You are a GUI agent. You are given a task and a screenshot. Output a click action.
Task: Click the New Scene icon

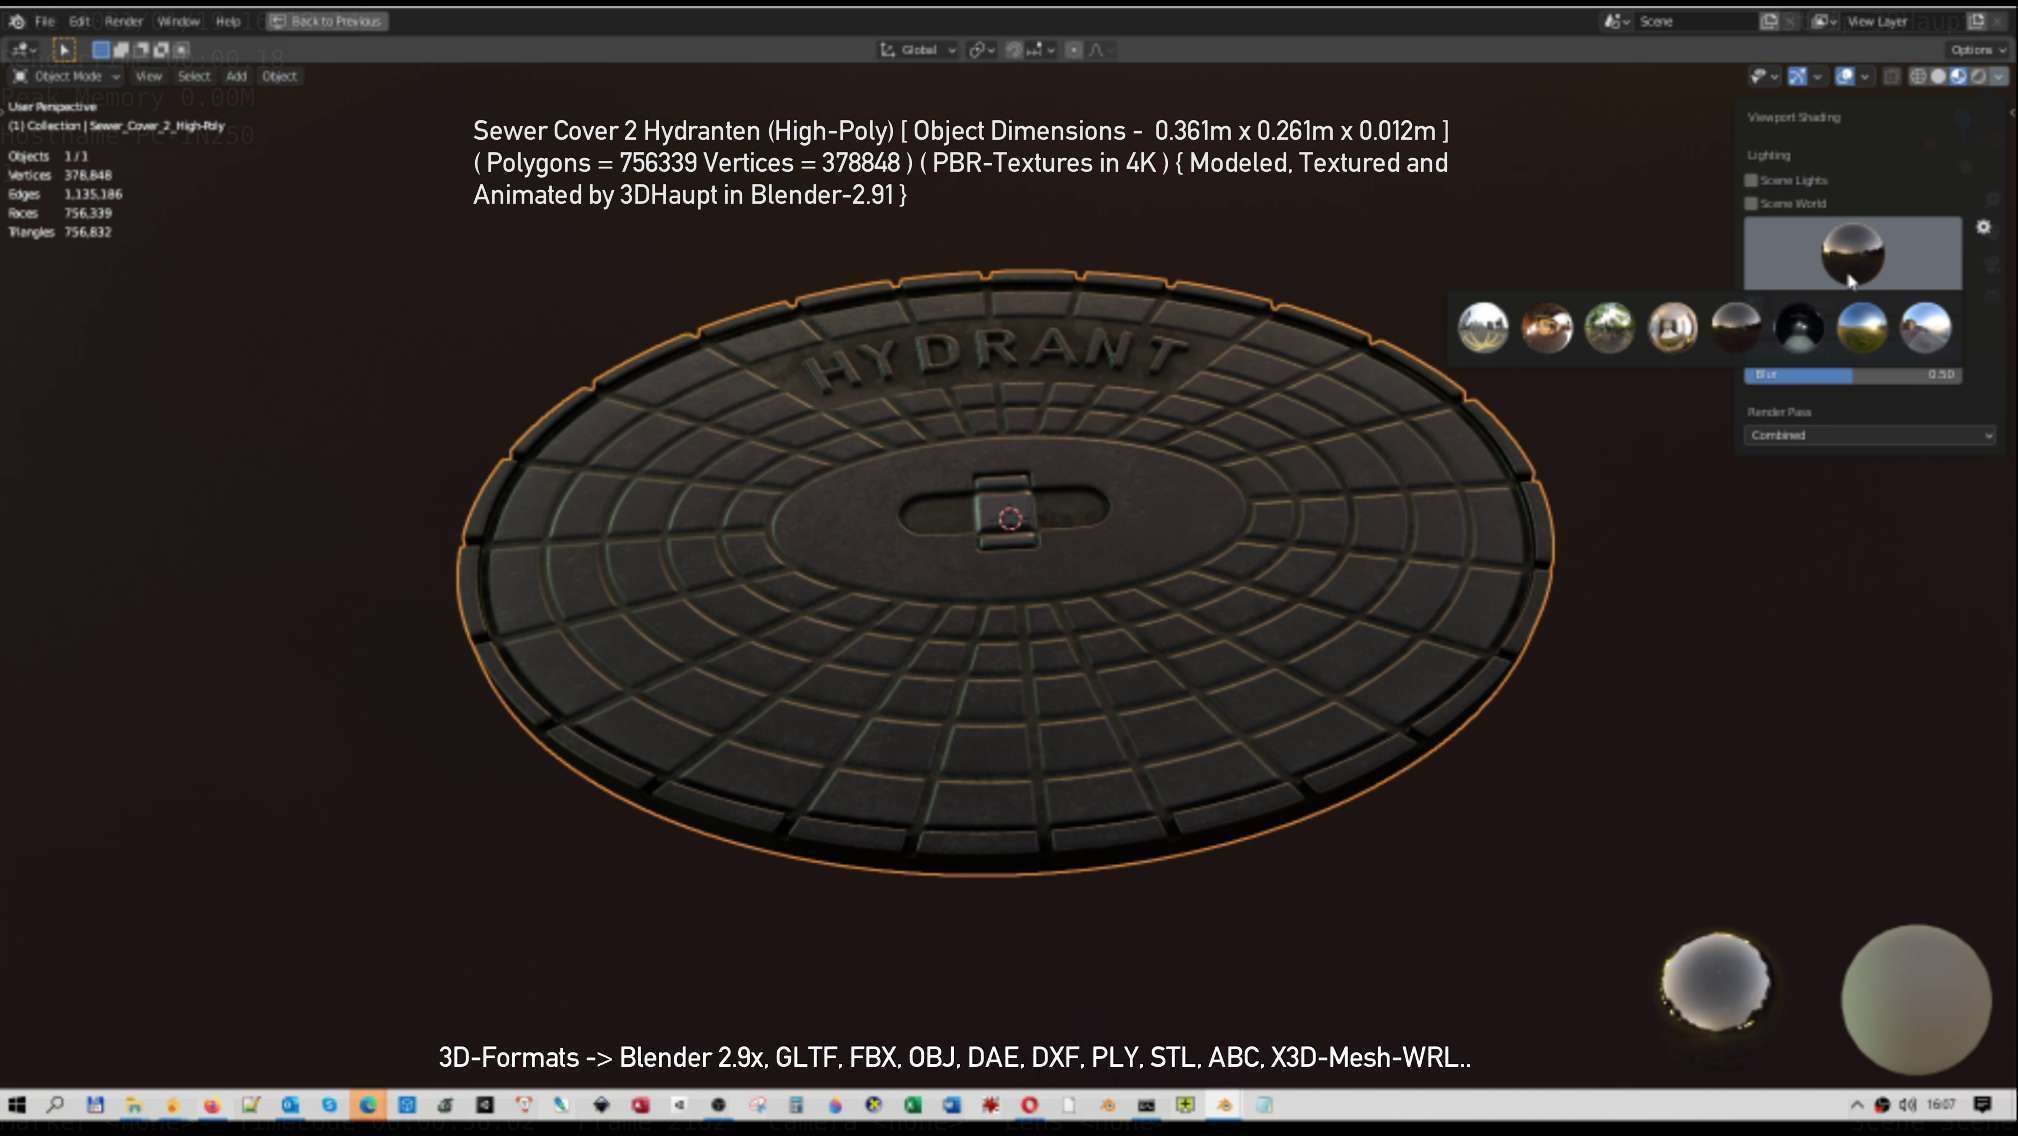click(1769, 21)
